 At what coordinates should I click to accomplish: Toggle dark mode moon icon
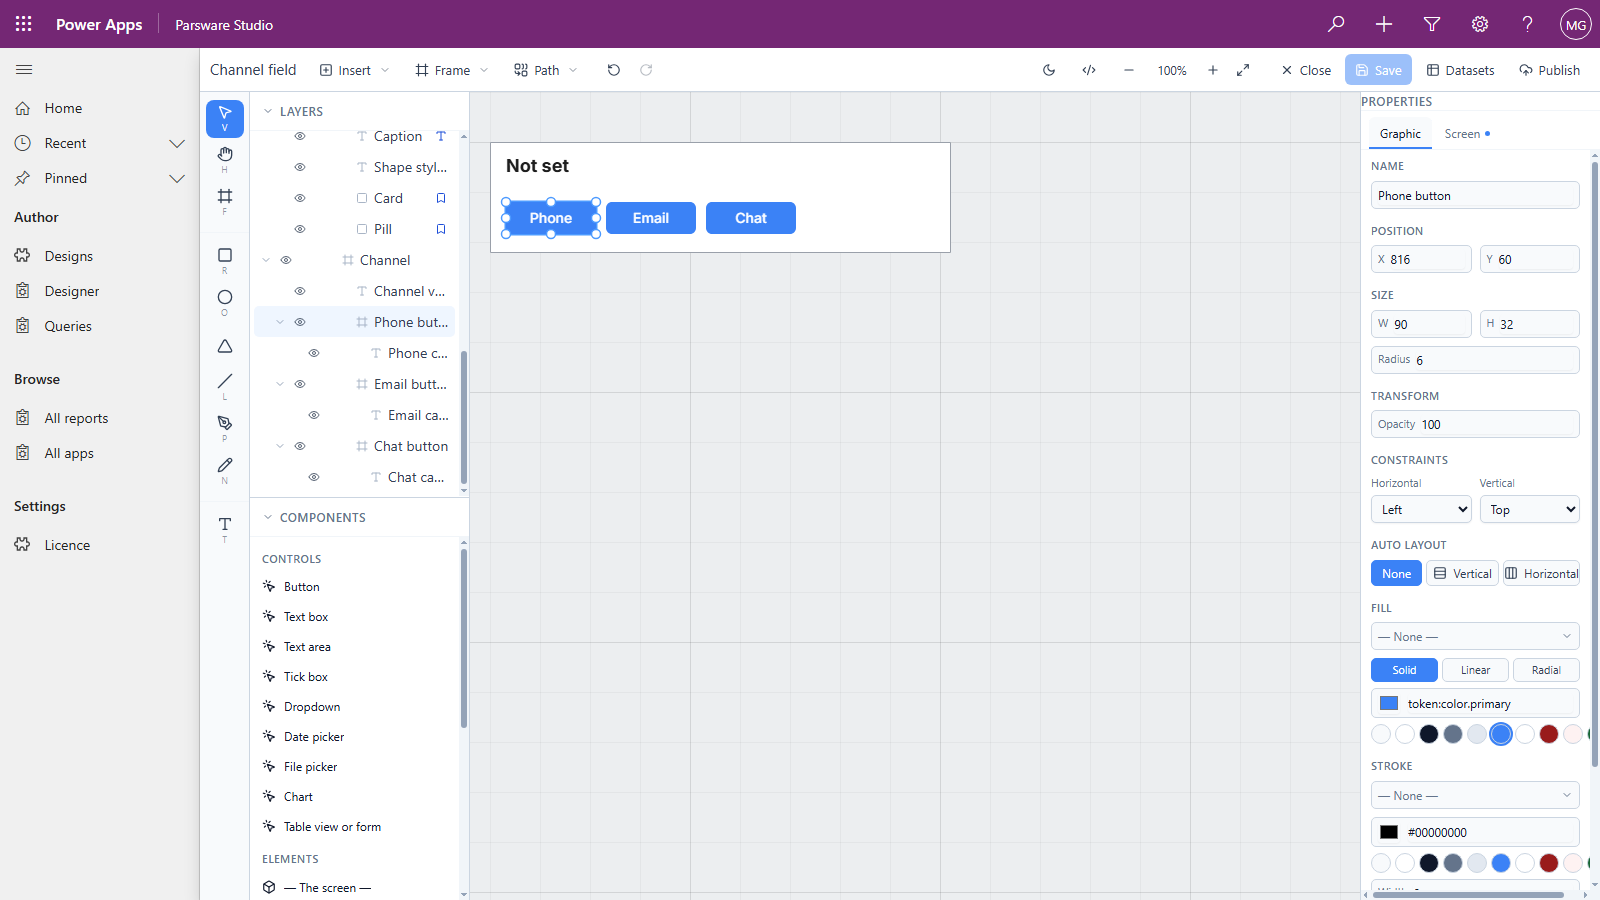(x=1049, y=70)
